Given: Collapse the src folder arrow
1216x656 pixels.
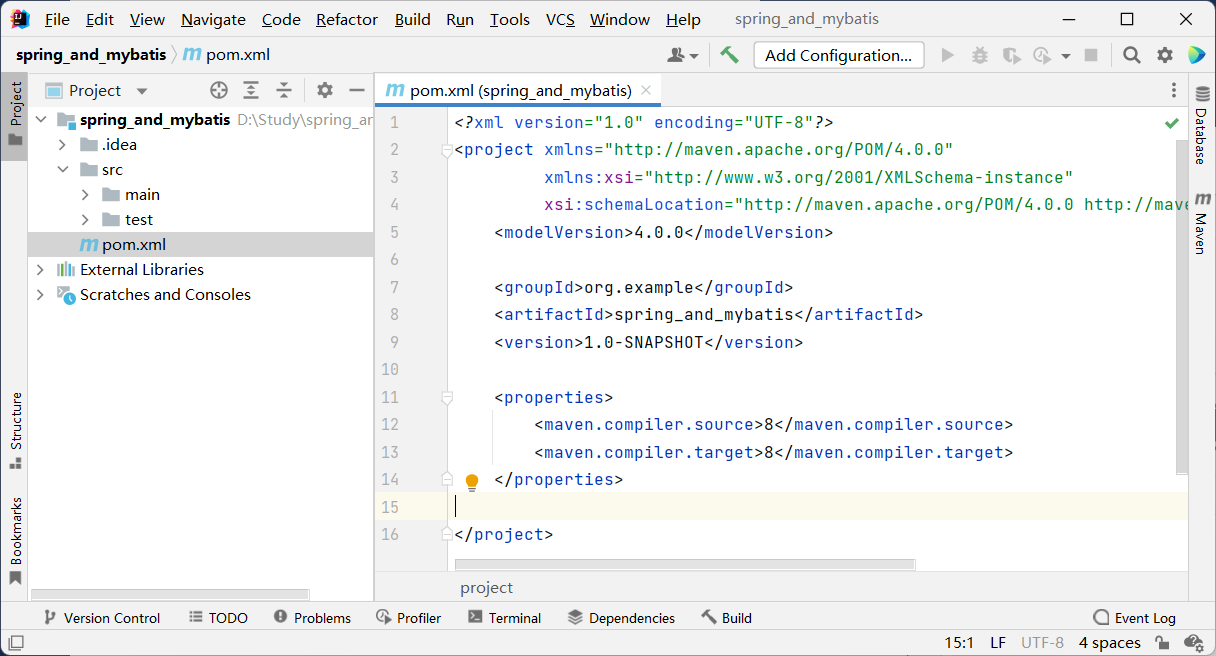Looking at the screenshot, I should (x=63, y=170).
